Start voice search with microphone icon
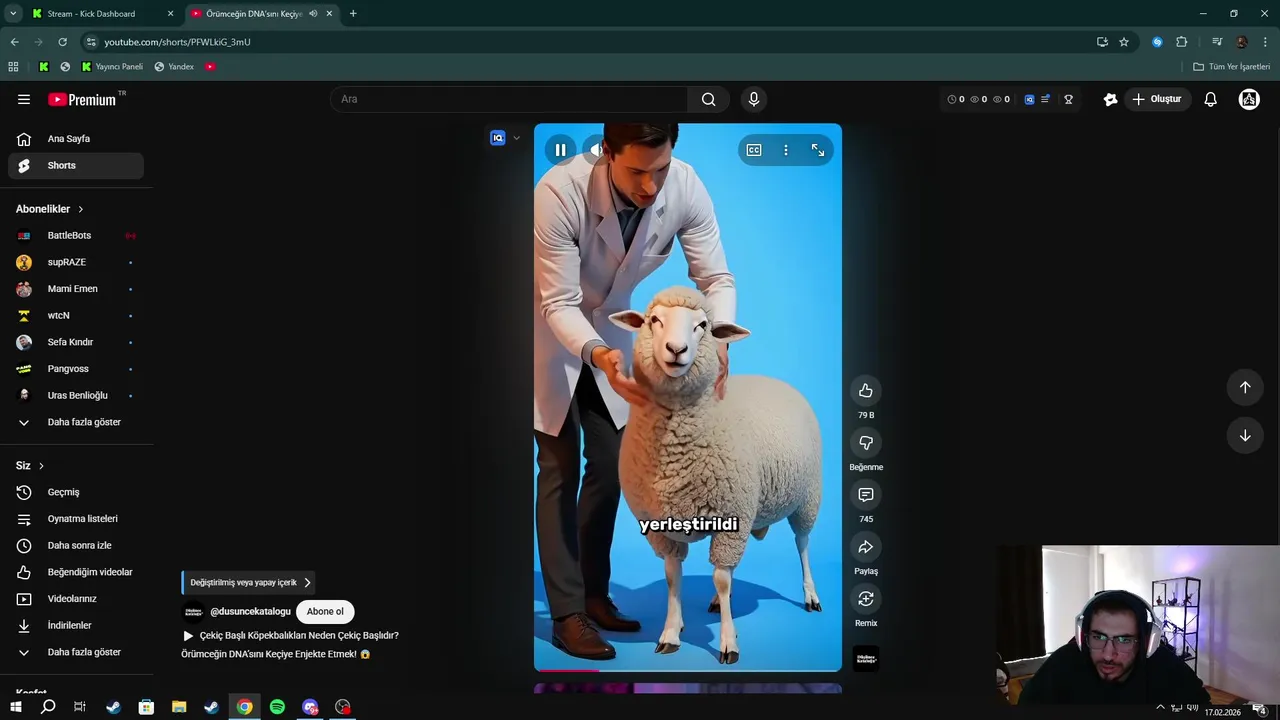Screen dimensions: 1280x720 tap(754, 99)
